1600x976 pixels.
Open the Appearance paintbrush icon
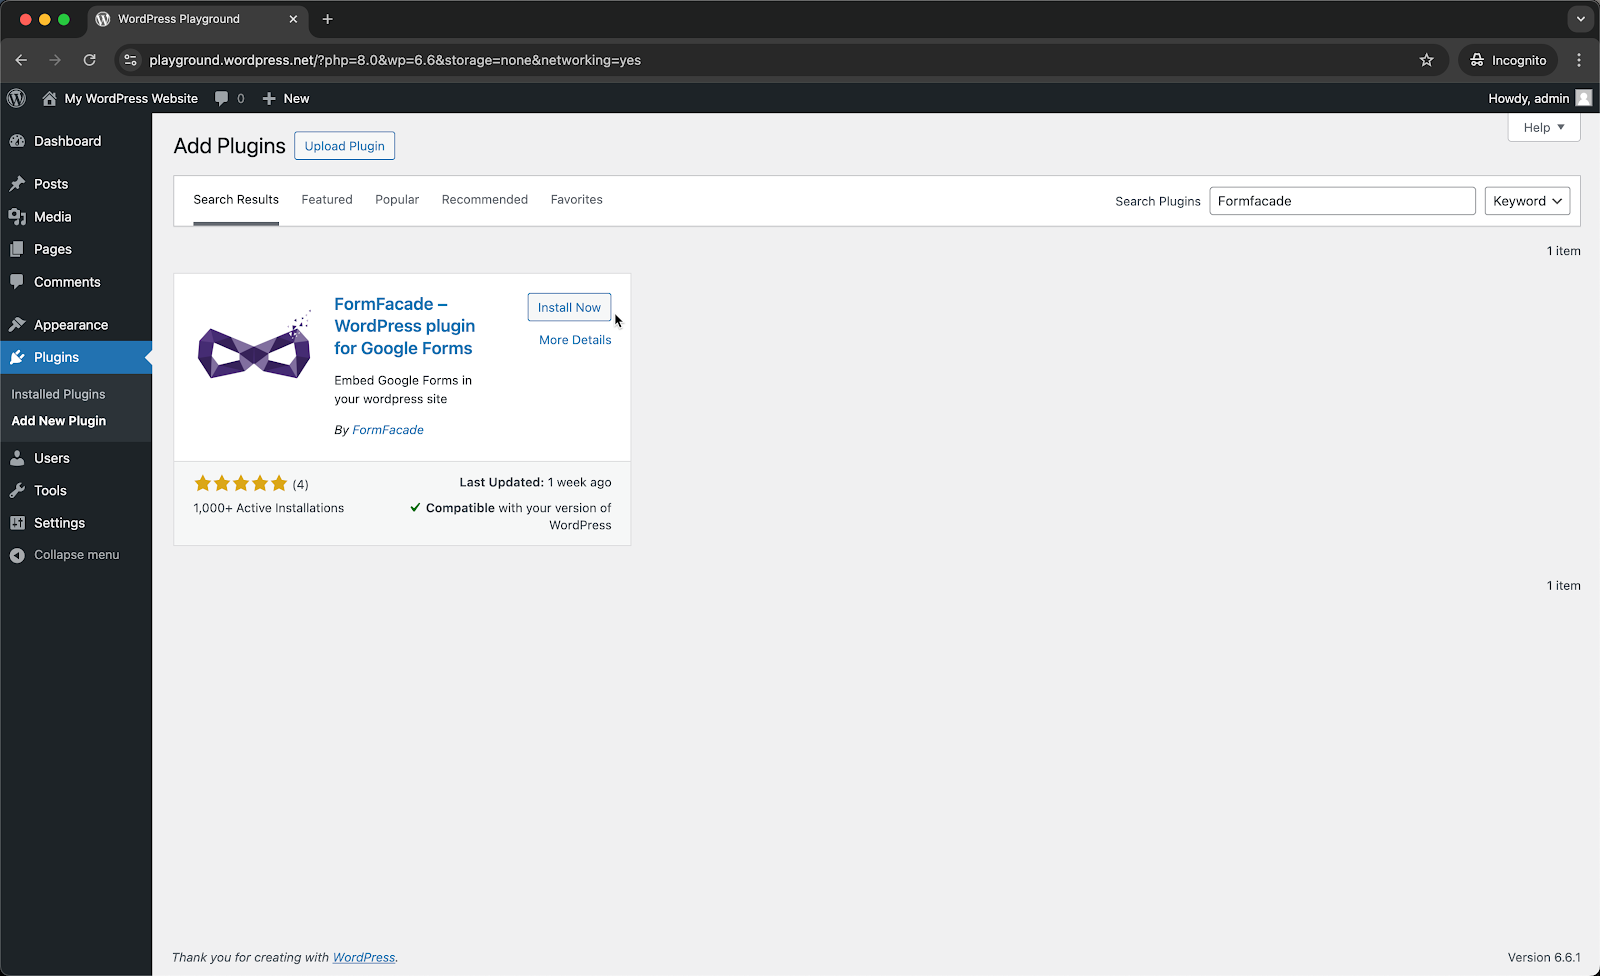point(20,324)
